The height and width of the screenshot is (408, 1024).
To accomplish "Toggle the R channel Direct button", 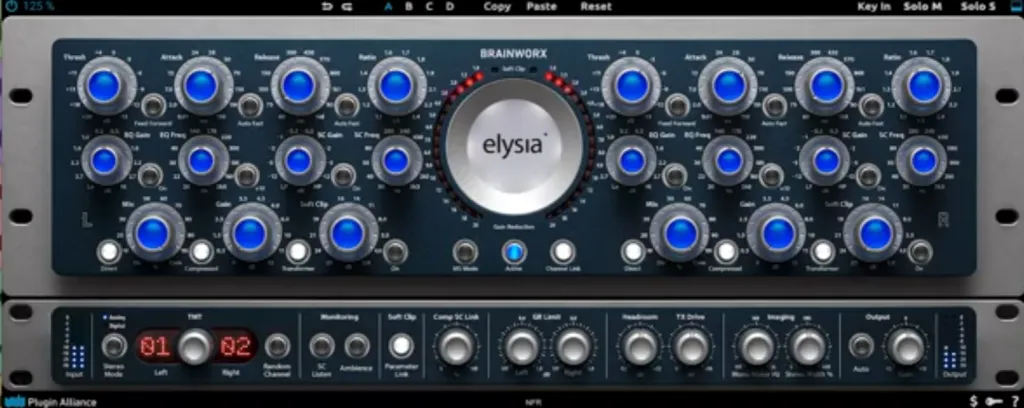I will tap(633, 251).
